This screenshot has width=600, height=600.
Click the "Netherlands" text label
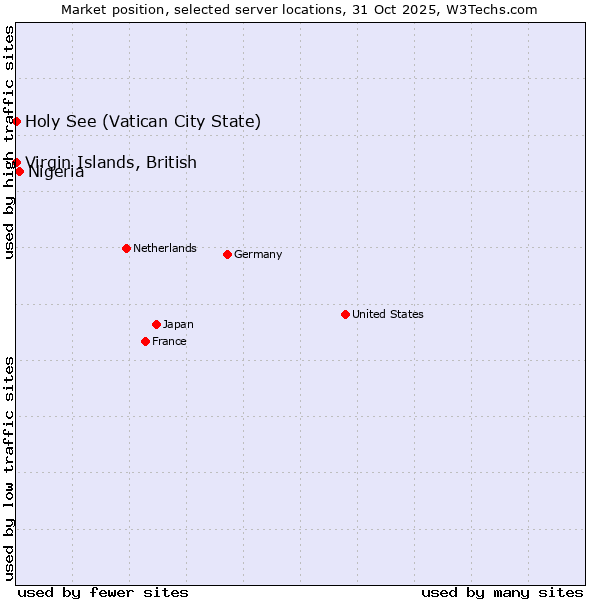tap(164, 248)
